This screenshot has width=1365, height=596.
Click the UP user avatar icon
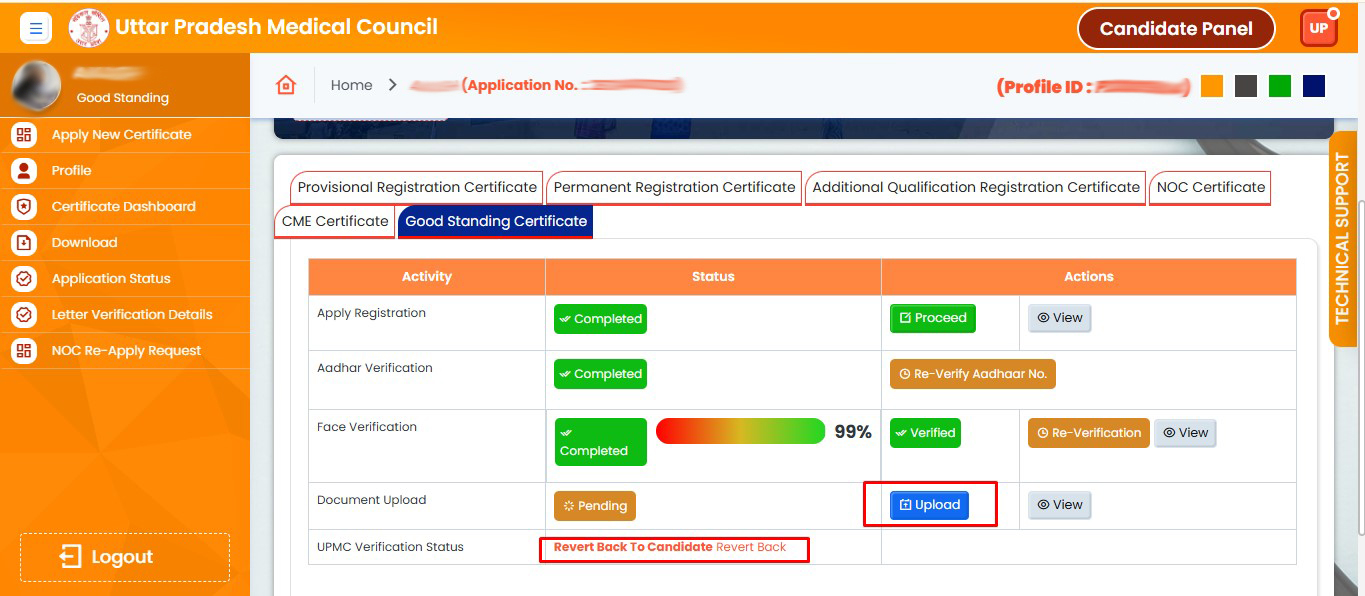1318,28
